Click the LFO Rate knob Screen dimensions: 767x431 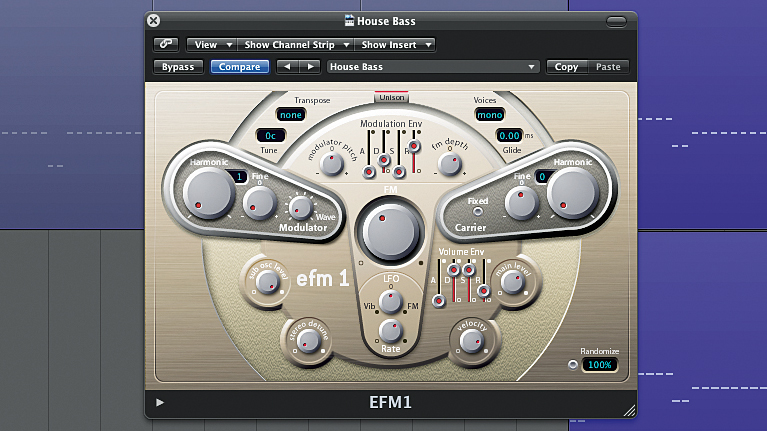pyautogui.click(x=390, y=331)
